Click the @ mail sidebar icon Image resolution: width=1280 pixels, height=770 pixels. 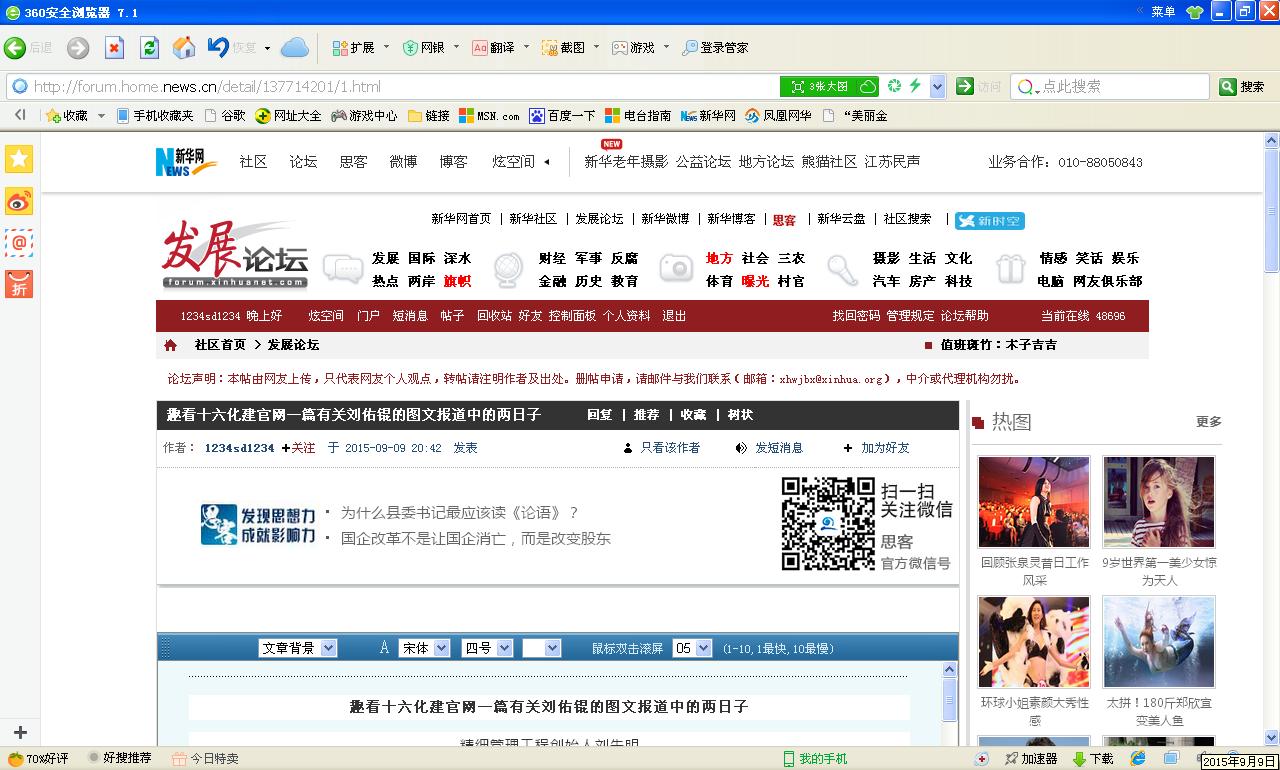pos(19,243)
